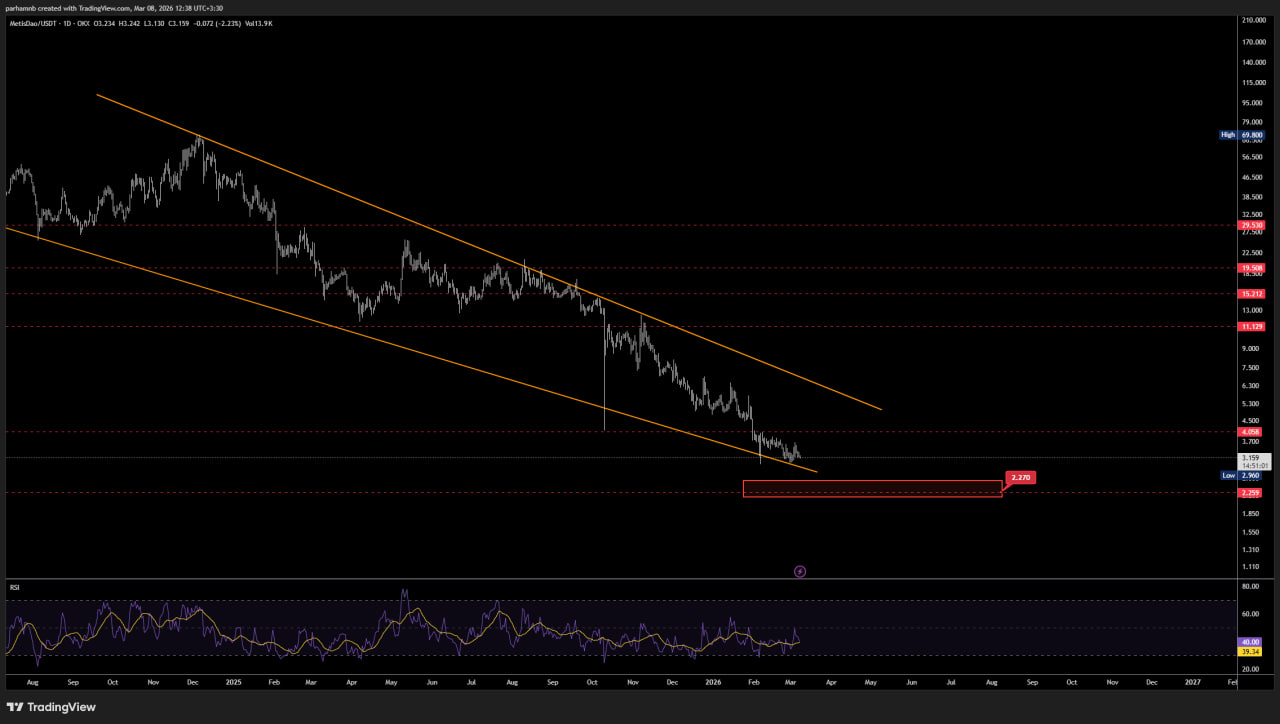Viewport: 1280px width, 724px height.
Task: Click the yellow RSI average 39.34 label
Action: (1251, 652)
